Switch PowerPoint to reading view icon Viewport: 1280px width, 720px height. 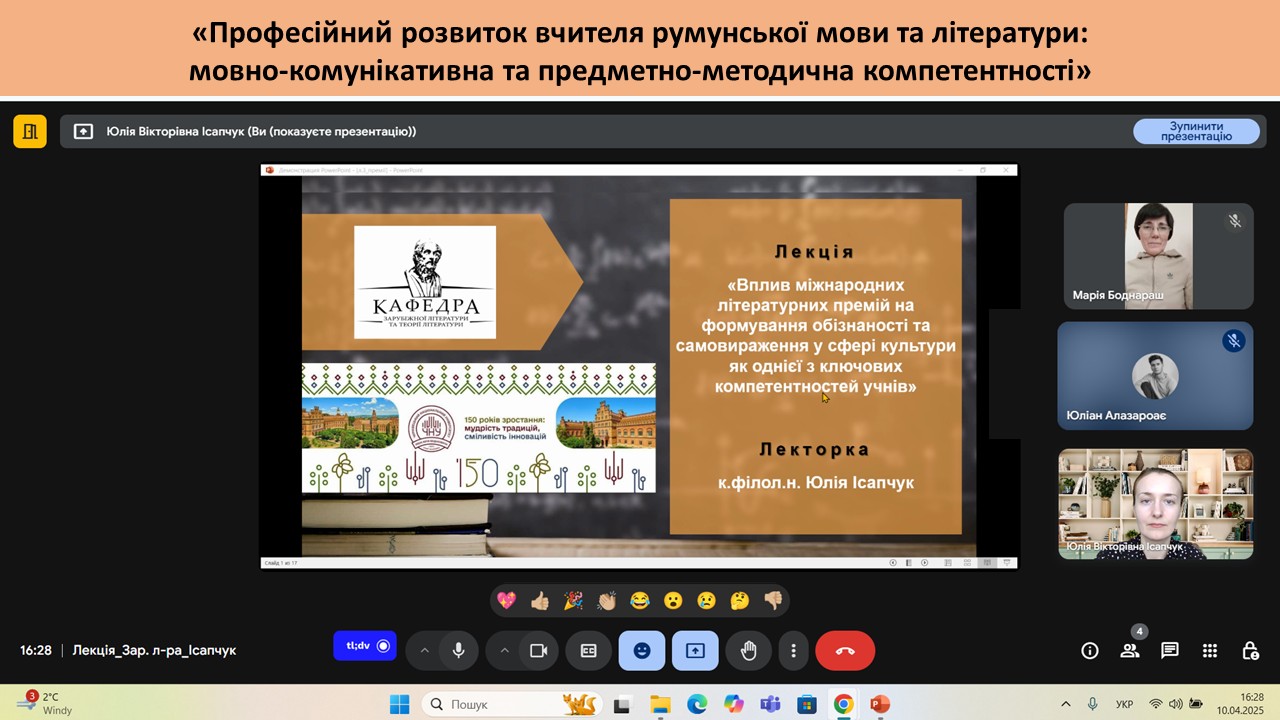click(988, 563)
